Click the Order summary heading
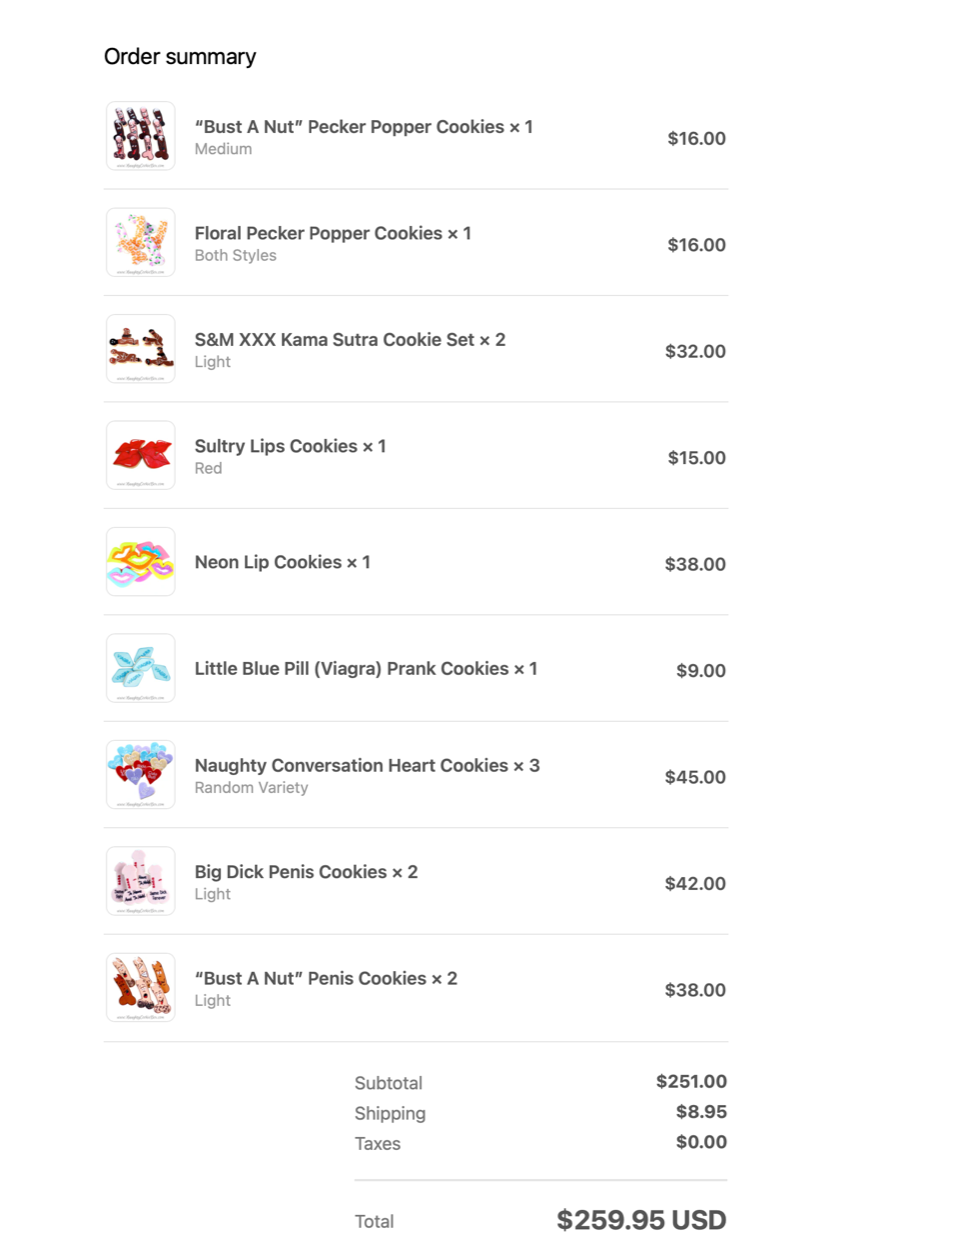This screenshot has height=1242, width=960. (x=180, y=57)
